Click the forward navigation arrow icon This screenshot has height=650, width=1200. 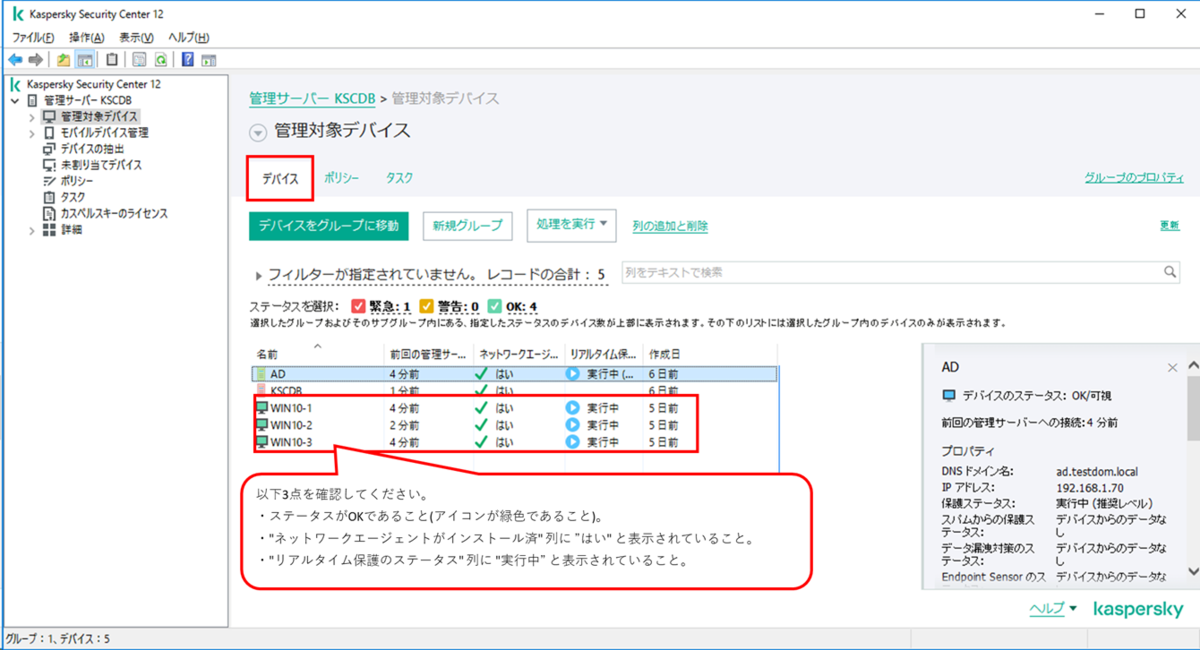36,59
